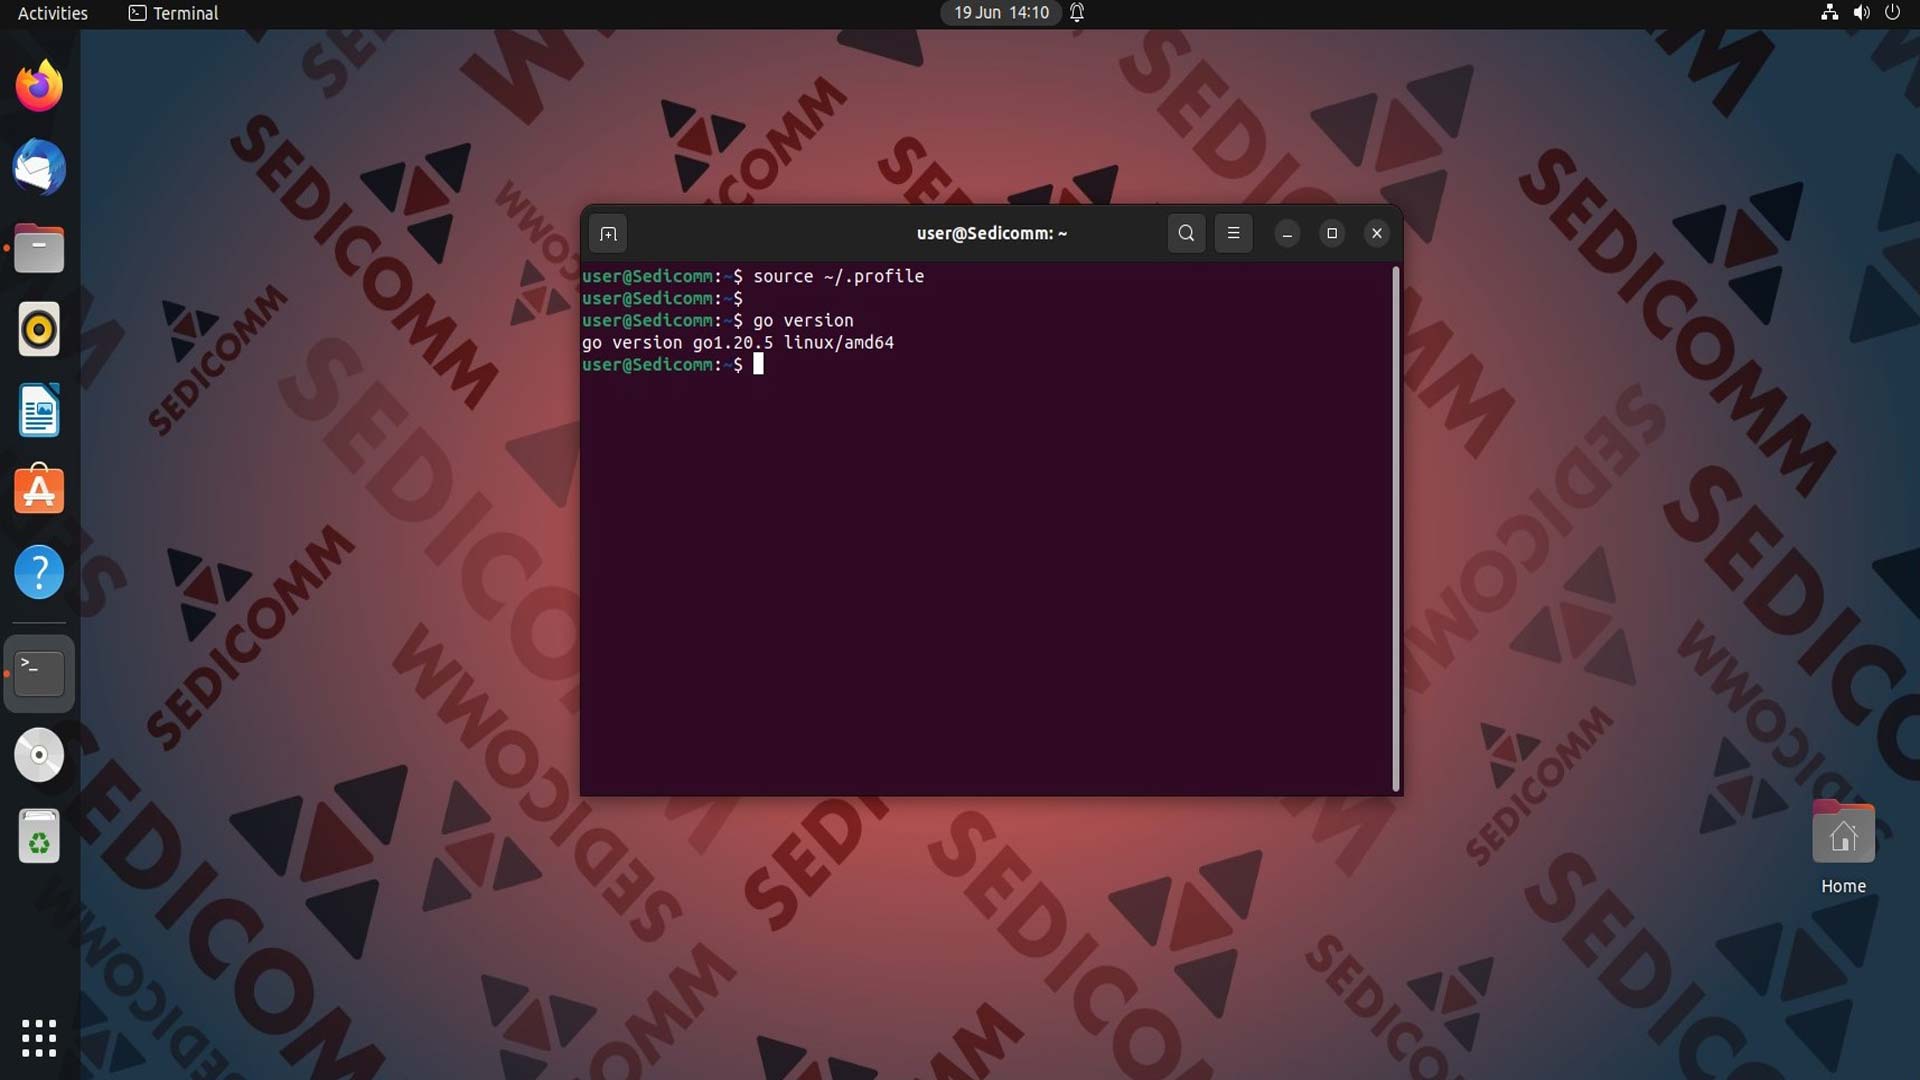Open Ubuntu Software store icon
Image resolution: width=1920 pixels, height=1080 pixels.
39,491
